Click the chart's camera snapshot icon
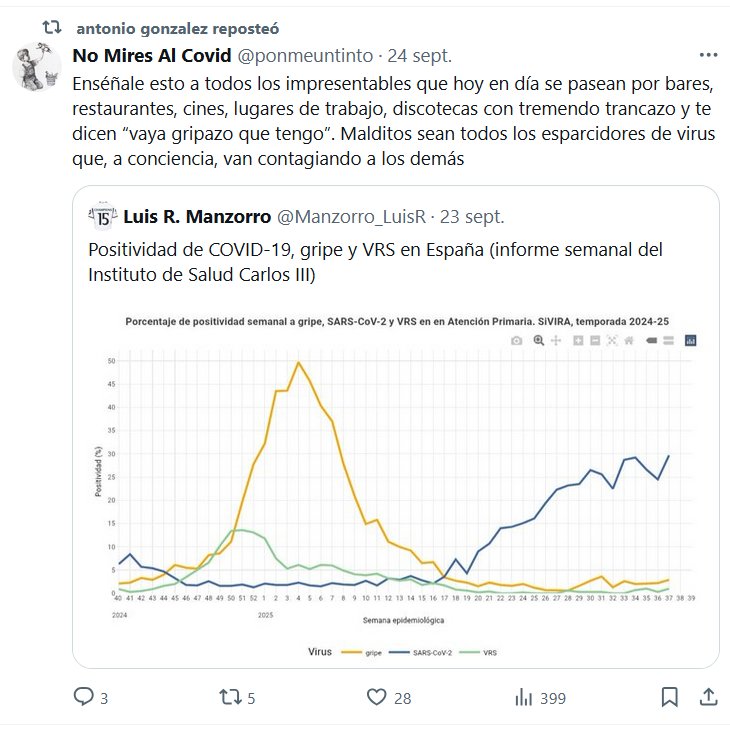This screenshot has width=730, height=730. pyautogui.click(x=516, y=341)
